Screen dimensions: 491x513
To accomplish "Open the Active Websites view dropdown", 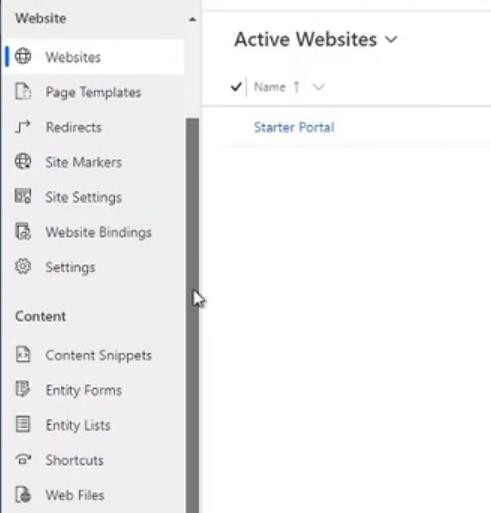I will (x=391, y=39).
